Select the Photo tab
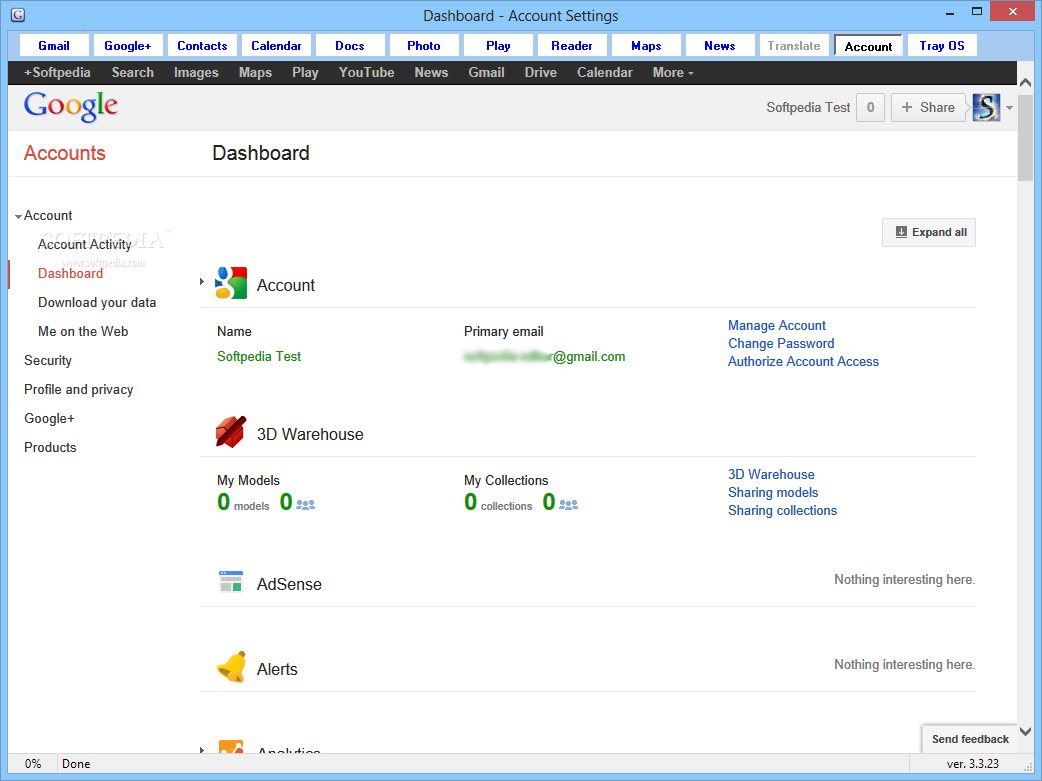 pos(424,46)
